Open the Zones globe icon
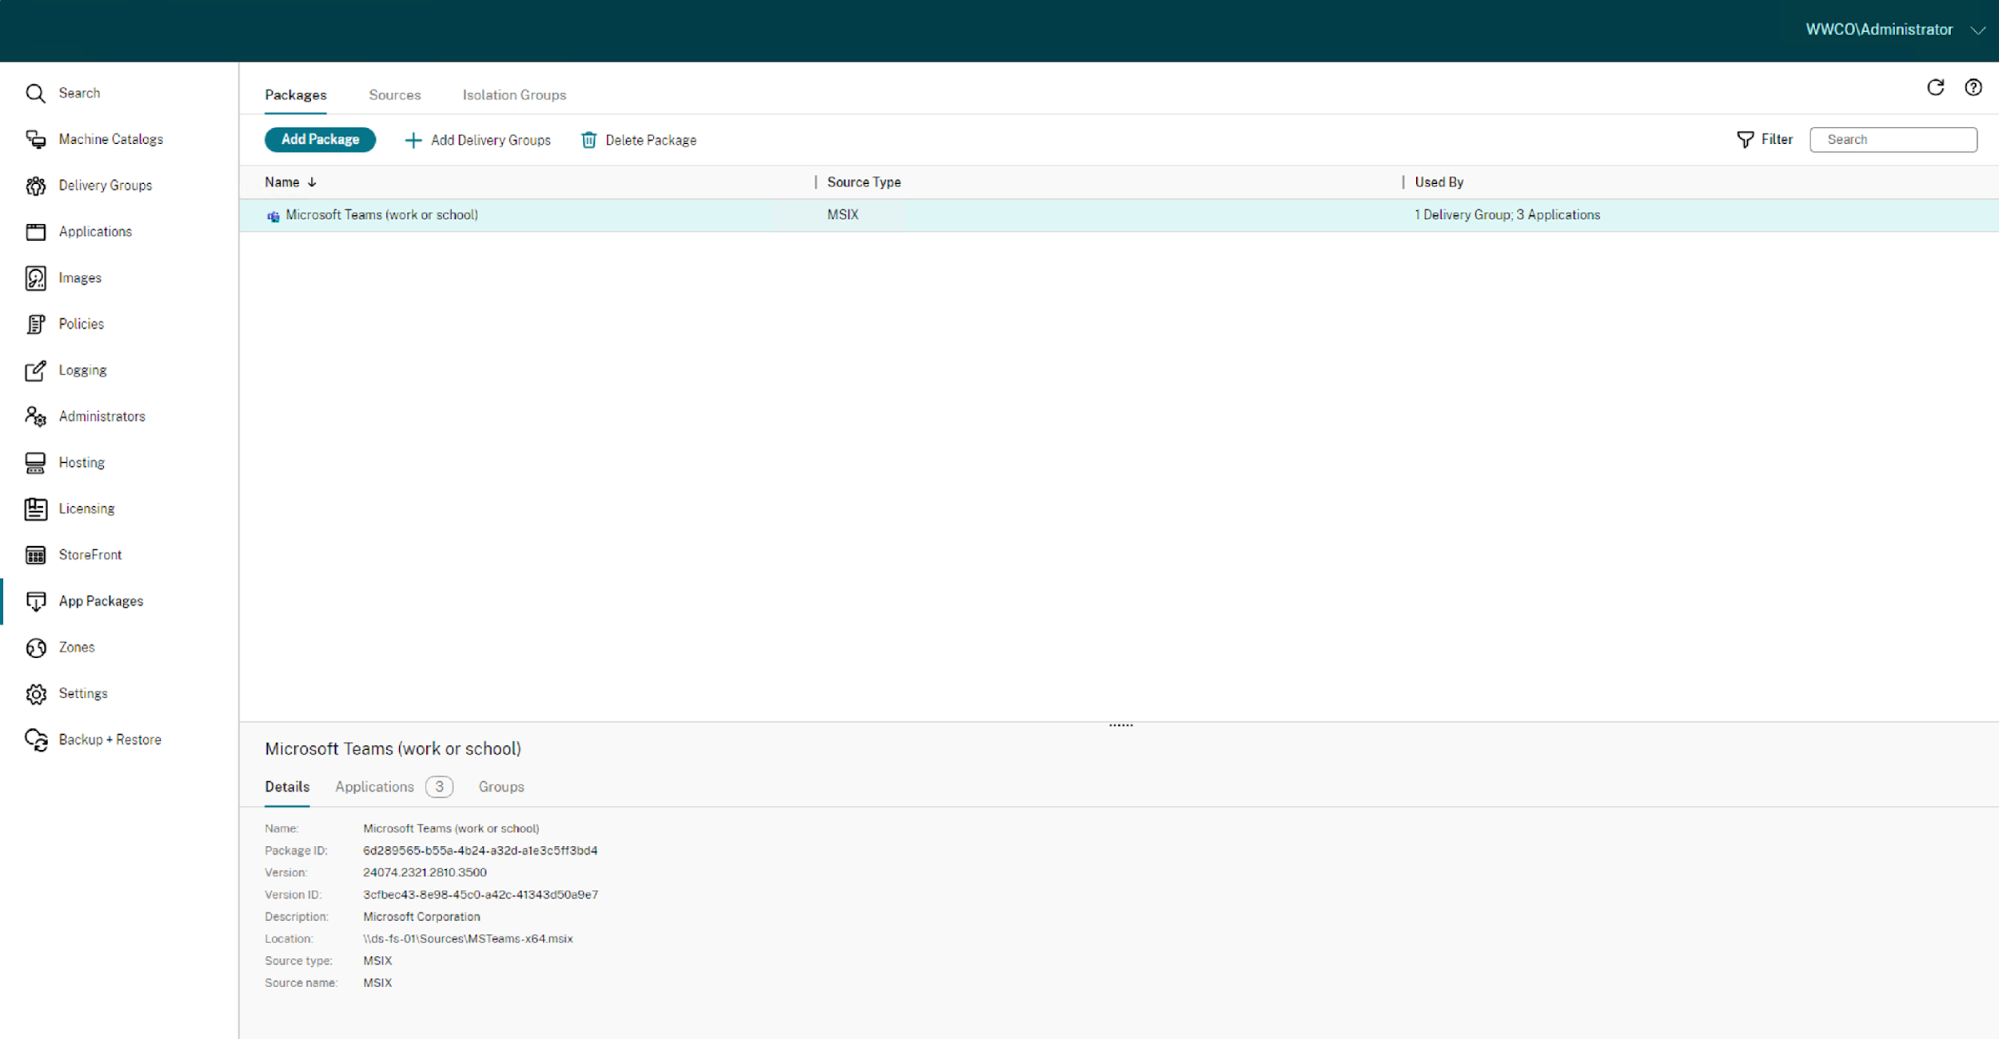The image size is (1999, 1040). click(36, 648)
